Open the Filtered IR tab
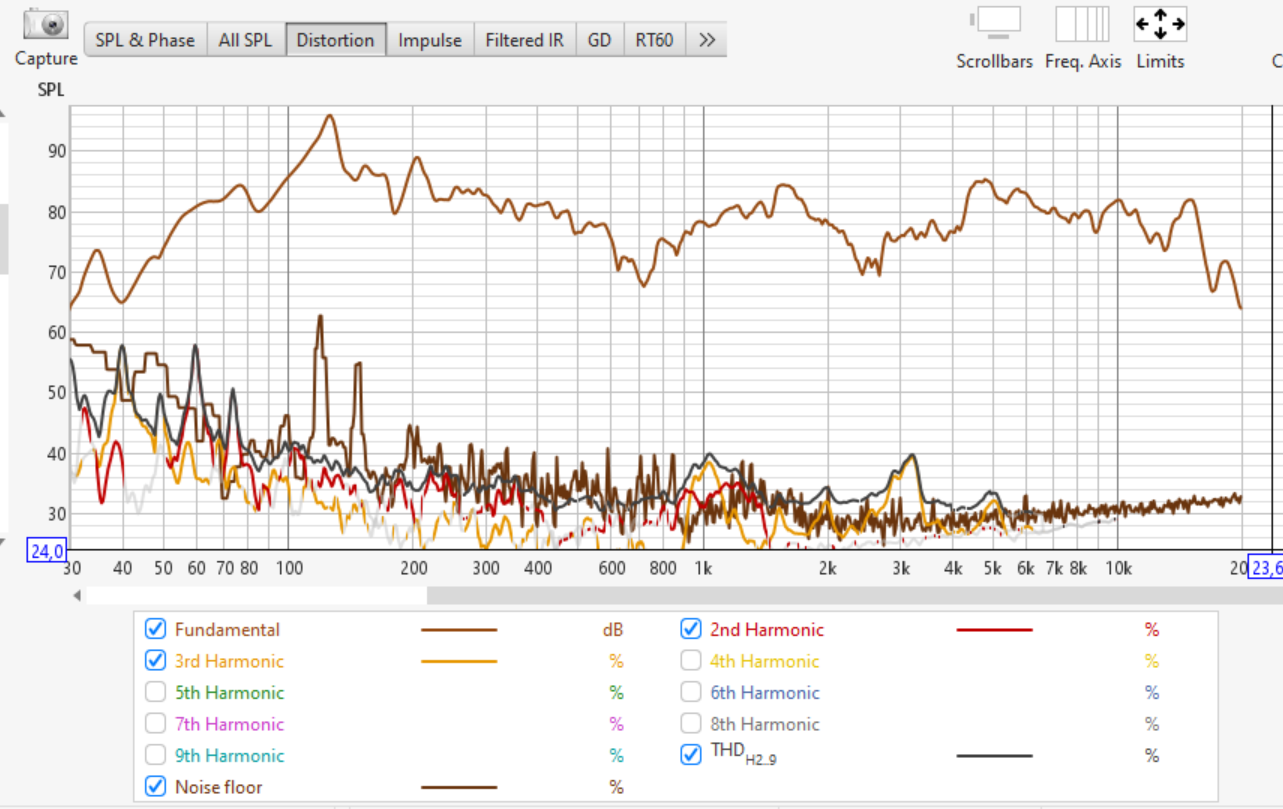This screenshot has height=809, width=1283. [524, 41]
